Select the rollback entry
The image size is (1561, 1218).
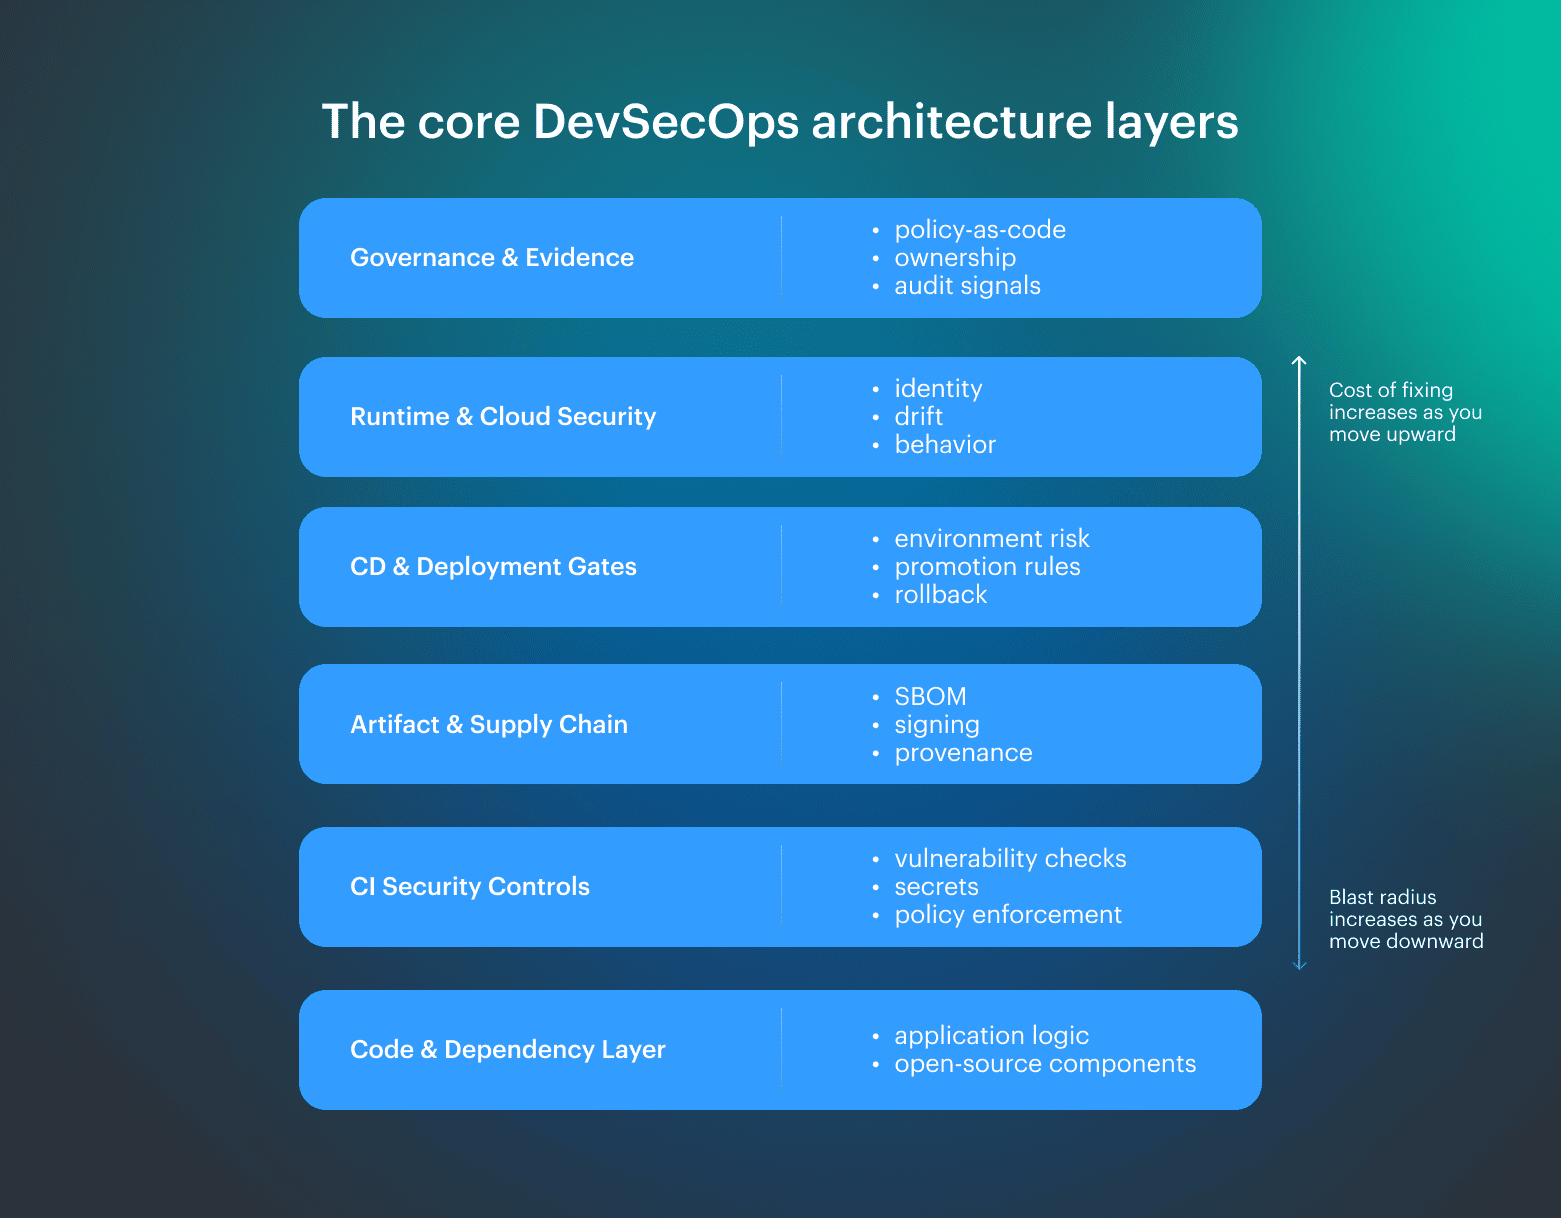click(941, 594)
